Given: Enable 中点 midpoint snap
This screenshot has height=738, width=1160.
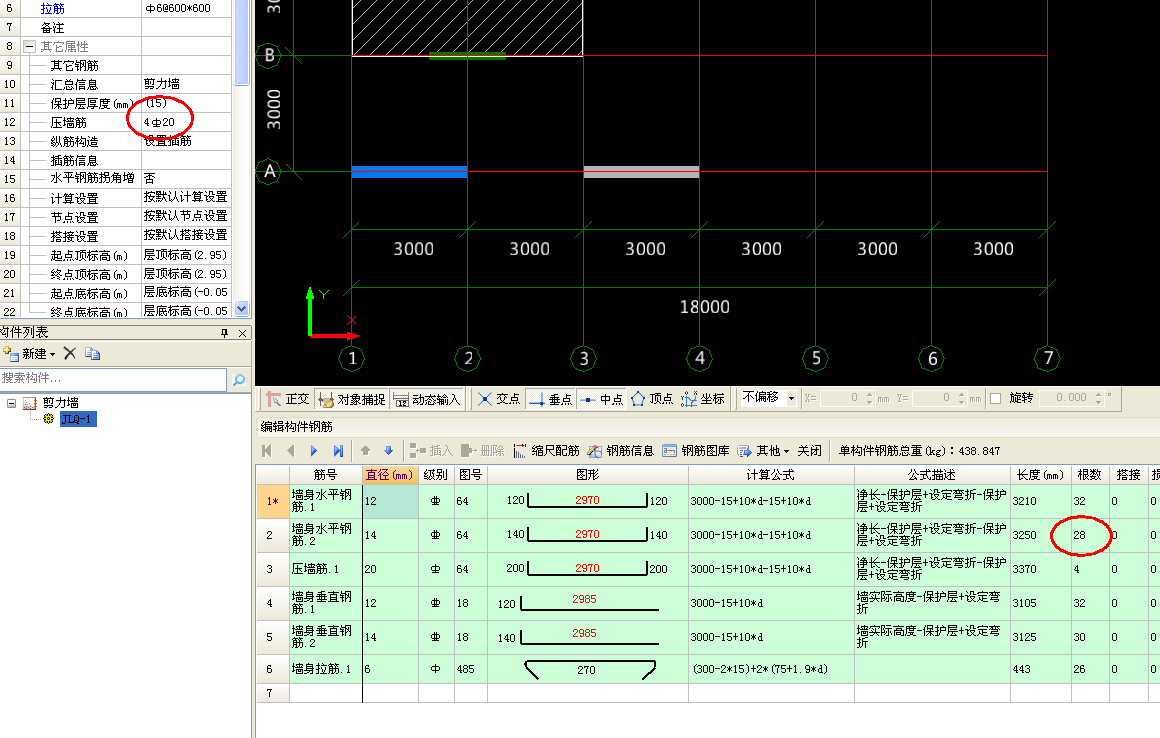Looking at the screenshot, I should coord(601,399).
